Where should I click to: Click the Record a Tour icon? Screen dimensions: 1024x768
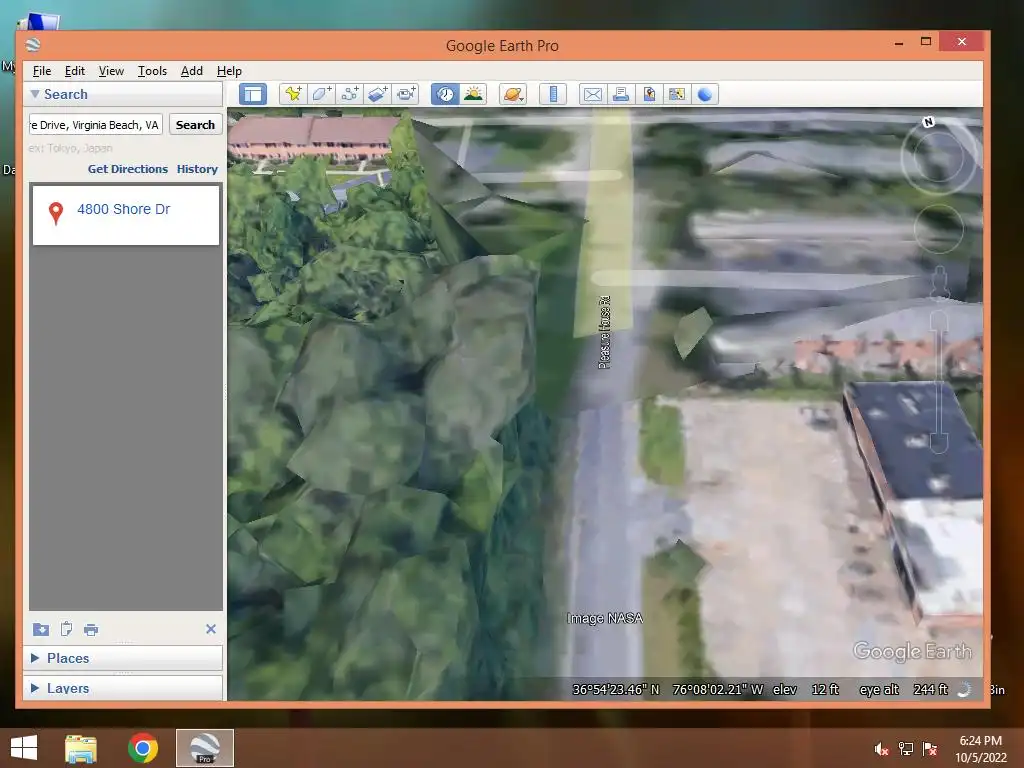(406, 94)
